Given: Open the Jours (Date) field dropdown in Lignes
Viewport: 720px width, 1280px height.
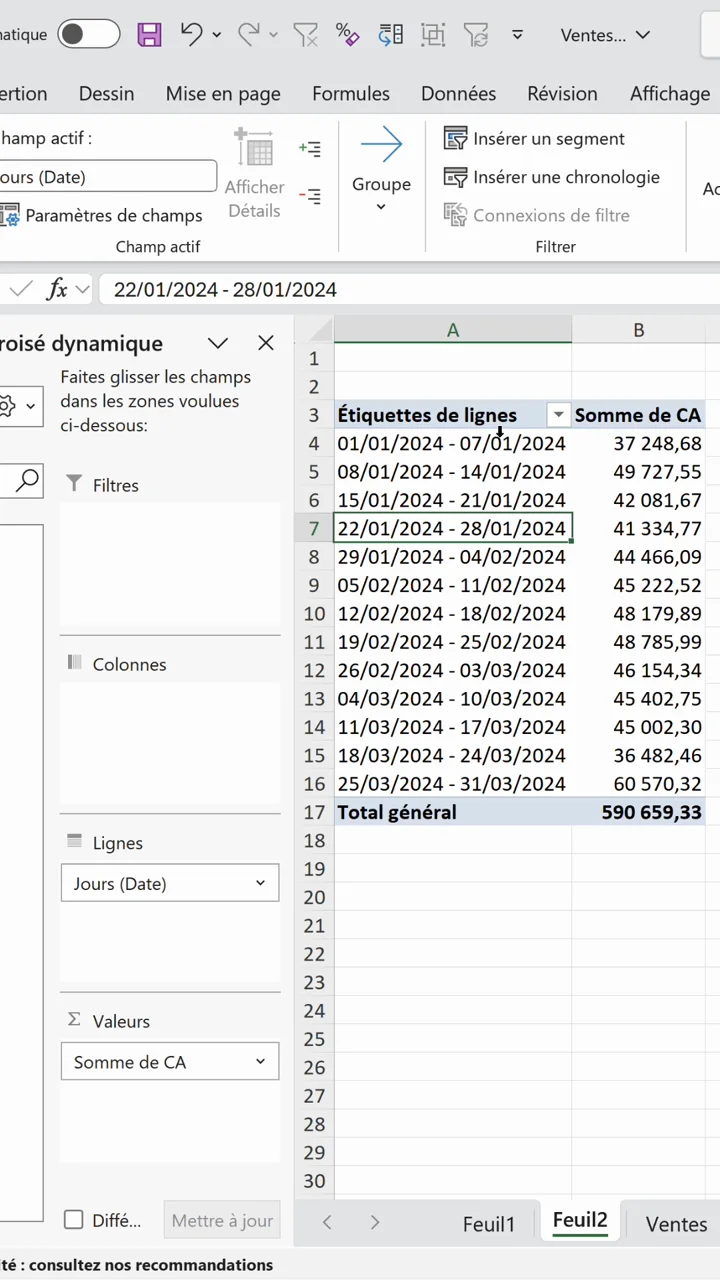Looking at the screenshot, I should (260, 883).
